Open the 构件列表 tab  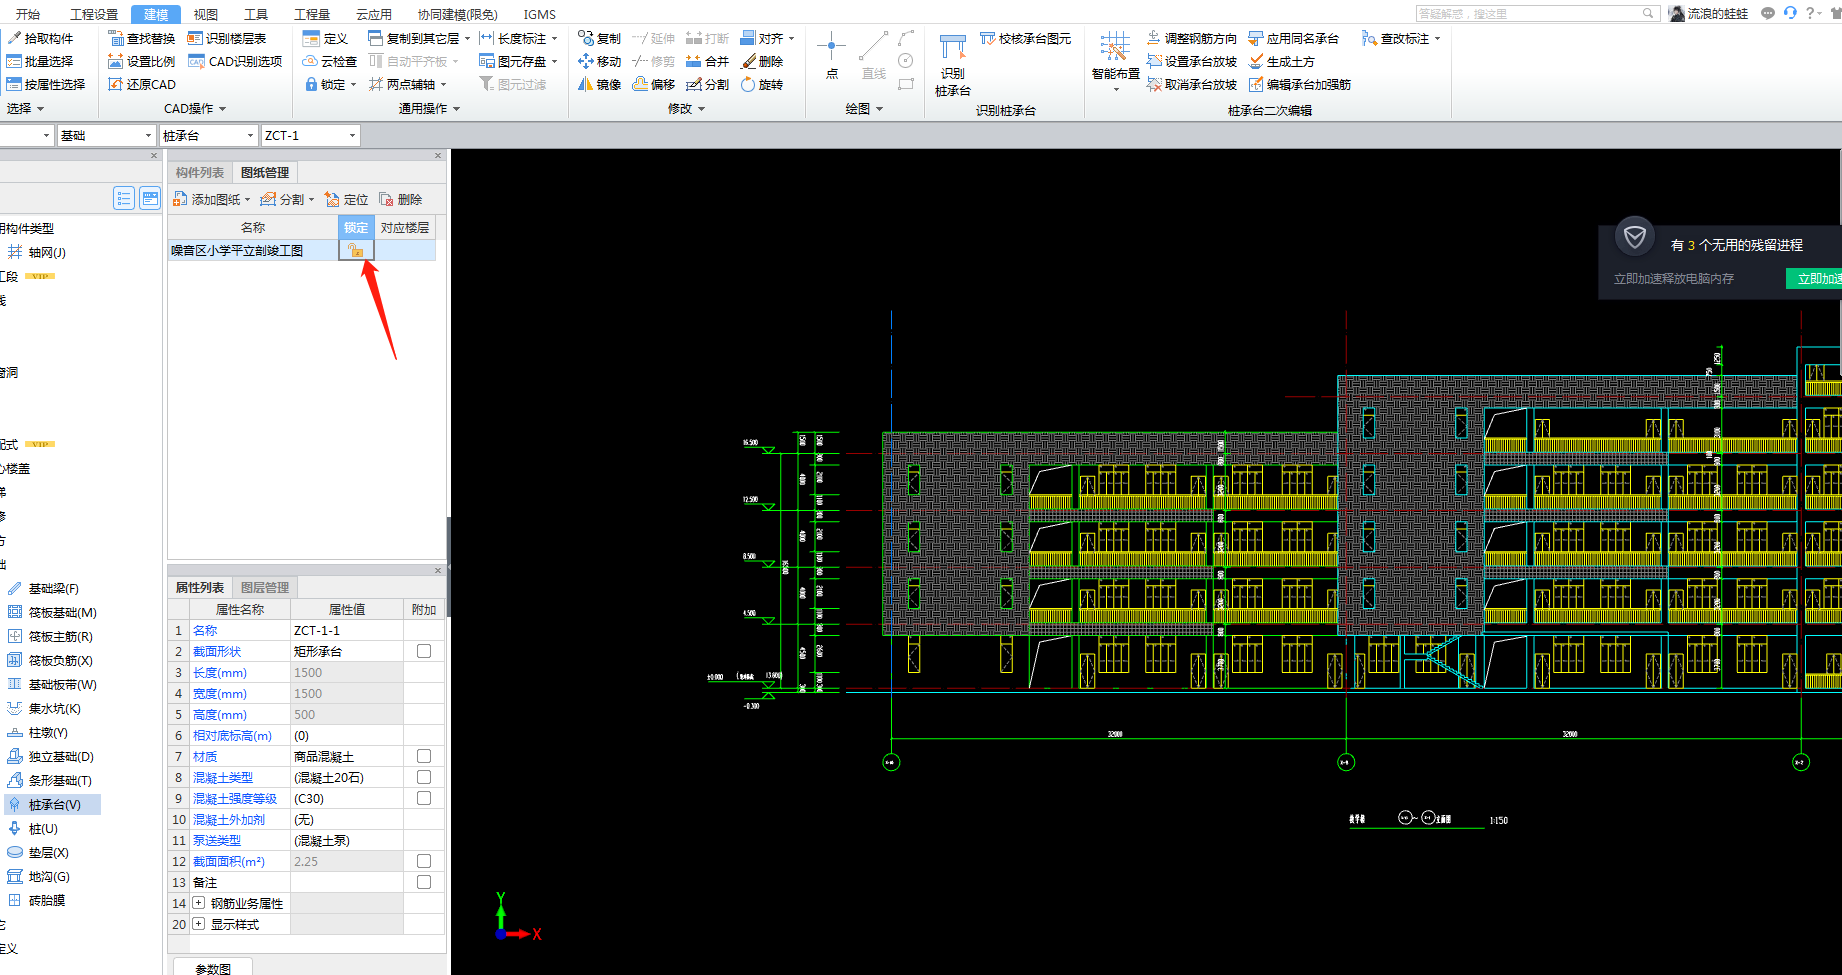click(x=200, y=172)
